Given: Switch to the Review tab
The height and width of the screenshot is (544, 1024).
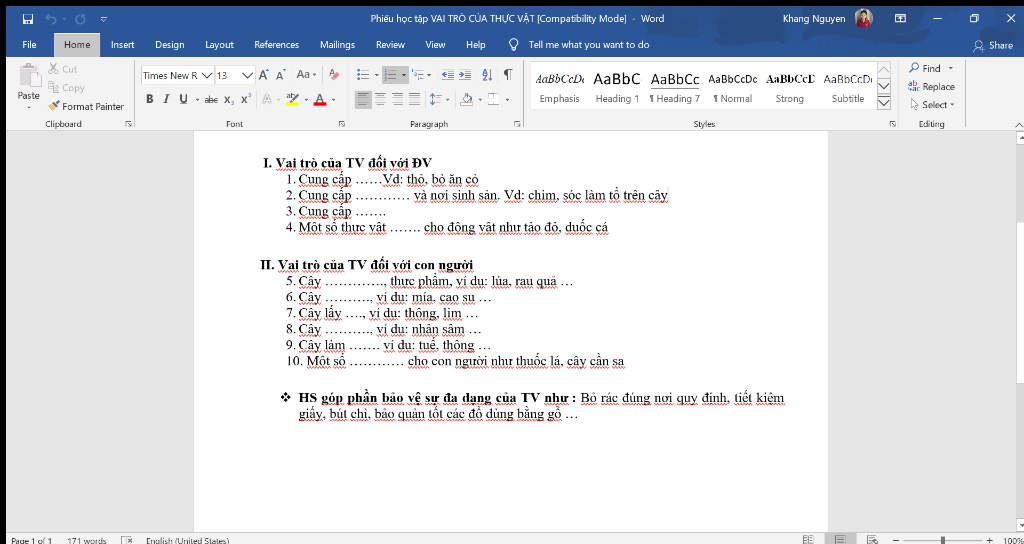Looking at the screenshot, I should [391, 45].
